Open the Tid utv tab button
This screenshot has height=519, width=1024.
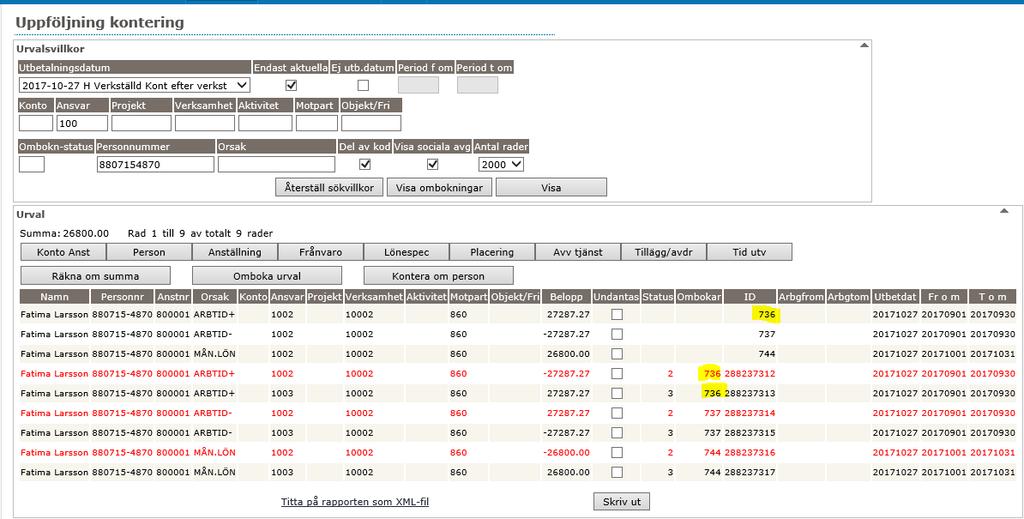[749, 252]
